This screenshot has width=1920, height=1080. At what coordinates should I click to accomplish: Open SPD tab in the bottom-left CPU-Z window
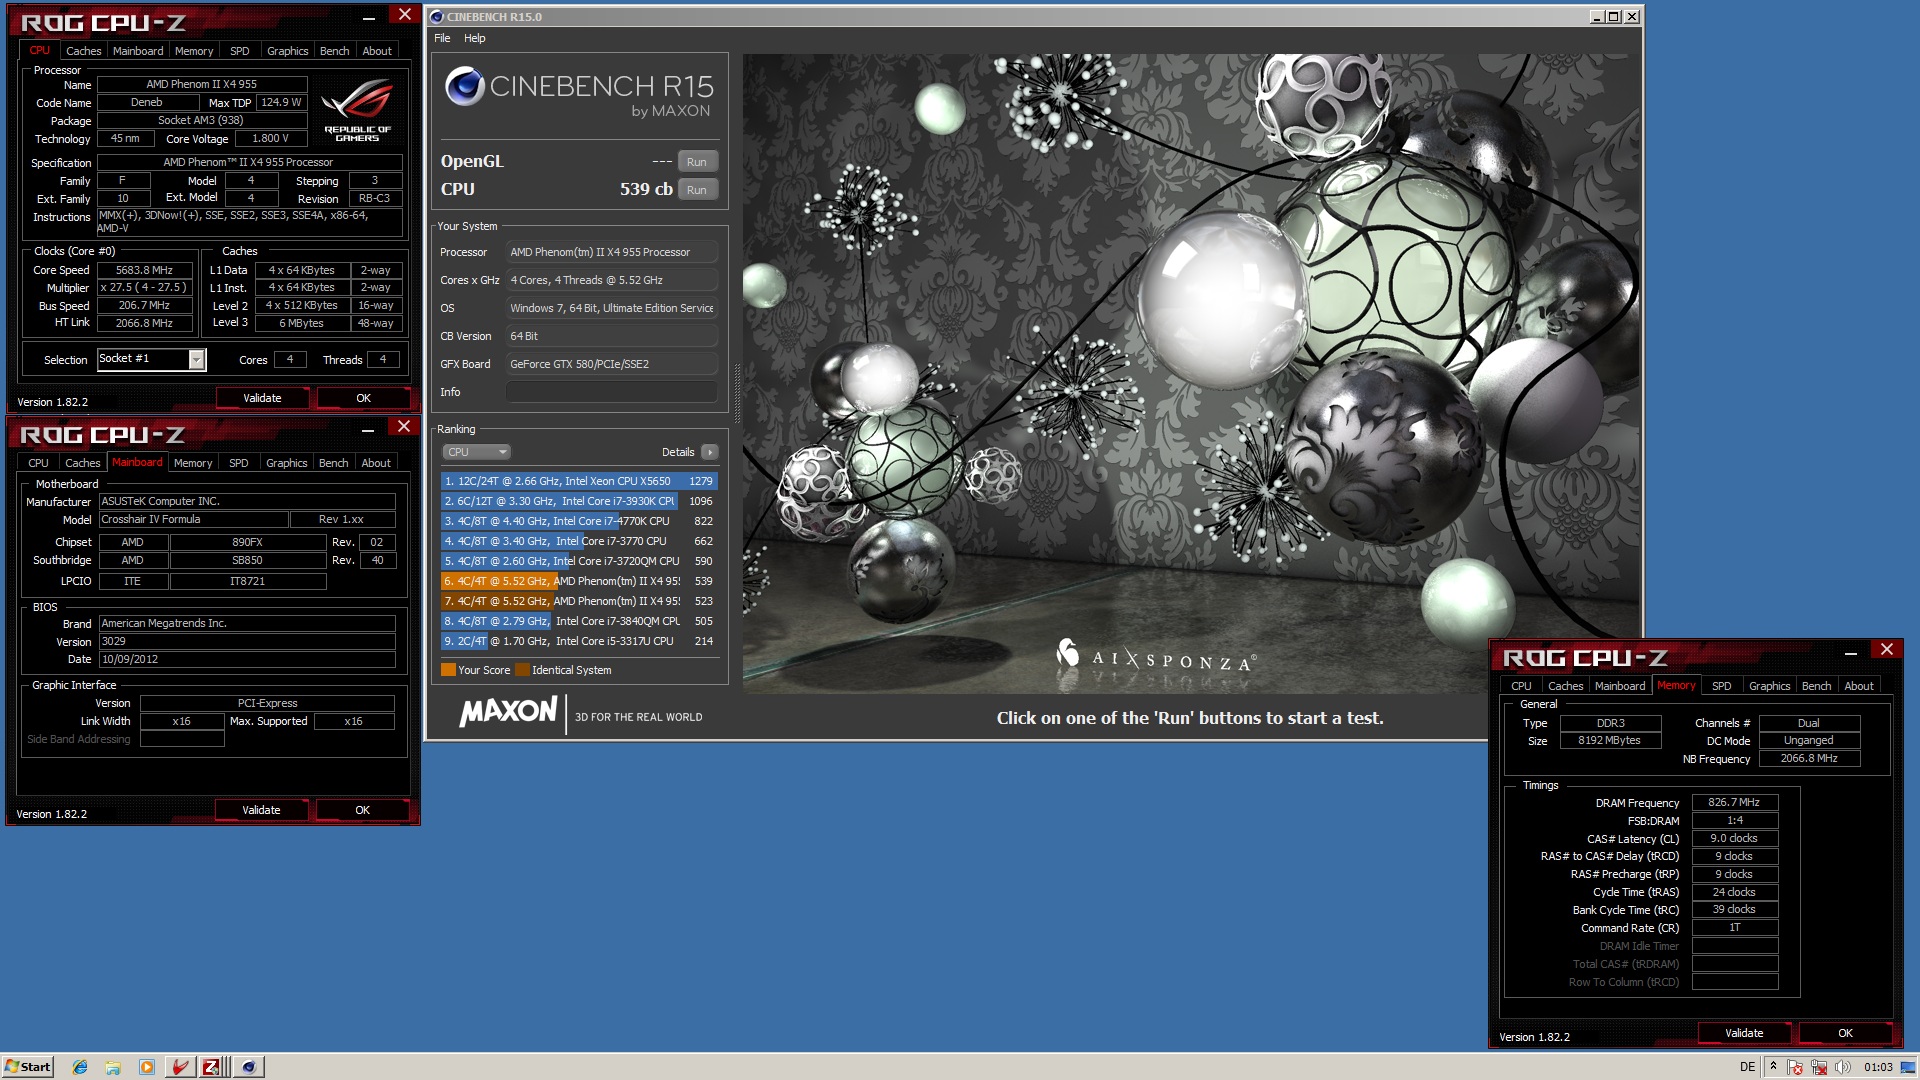pos(238,463)
